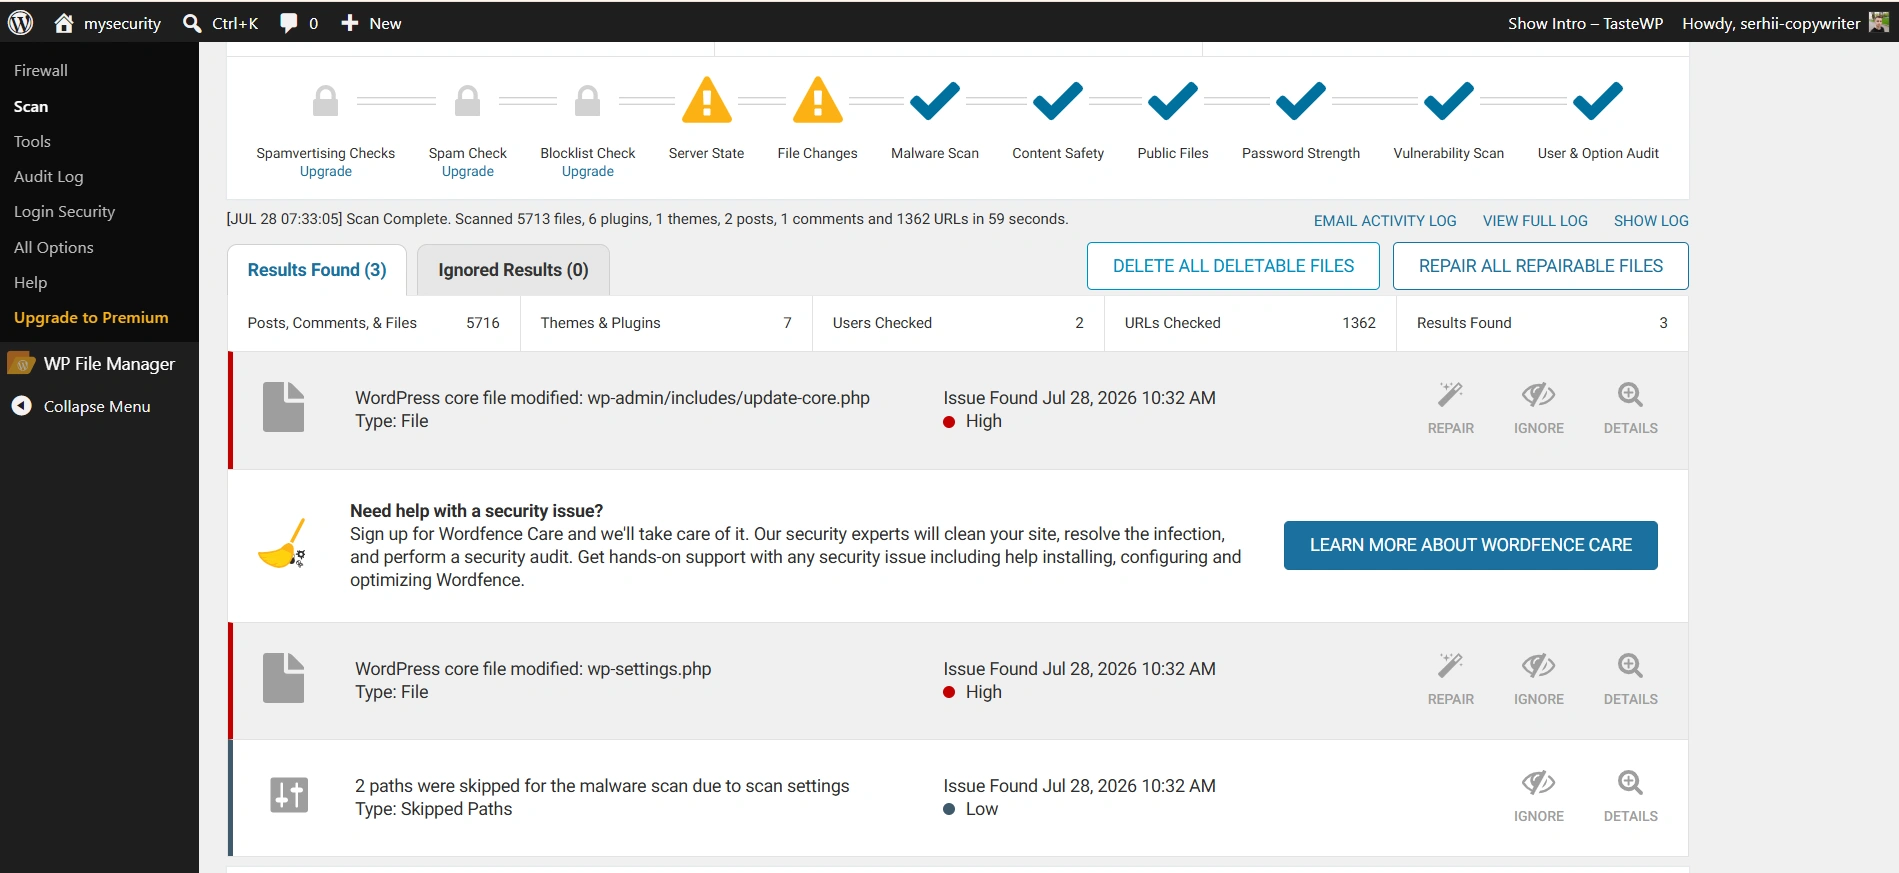Click the Malware Scan checkmark icon
1899x873 pixels.
coord(935,101)
